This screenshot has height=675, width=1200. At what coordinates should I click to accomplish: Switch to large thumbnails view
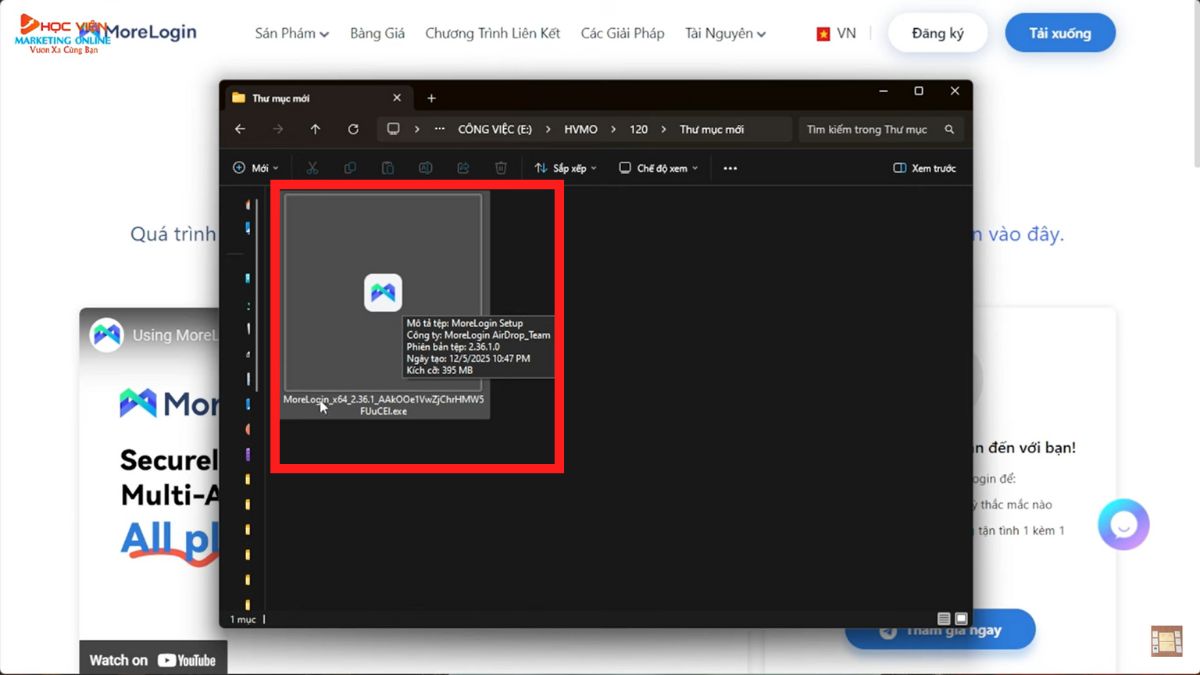tap(961, 619)
